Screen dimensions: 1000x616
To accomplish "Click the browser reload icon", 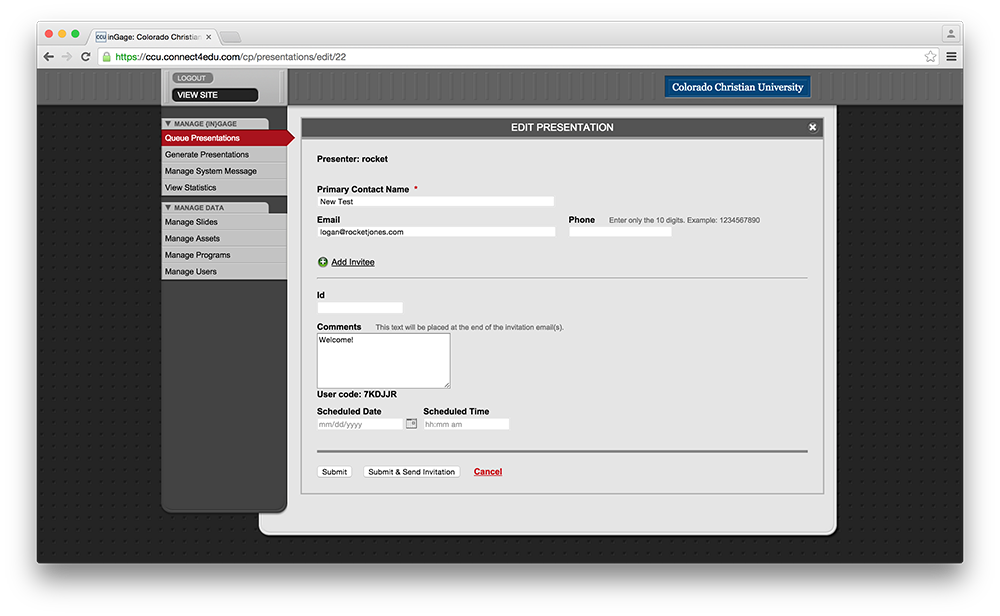I will (x=86, y=57).
